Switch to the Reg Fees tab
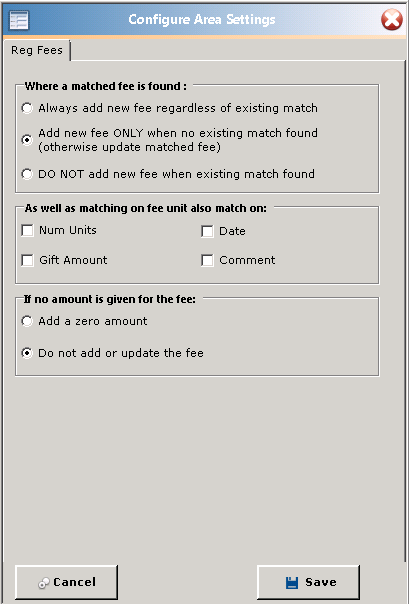409x604 pixels. click(x=37, y=50)
